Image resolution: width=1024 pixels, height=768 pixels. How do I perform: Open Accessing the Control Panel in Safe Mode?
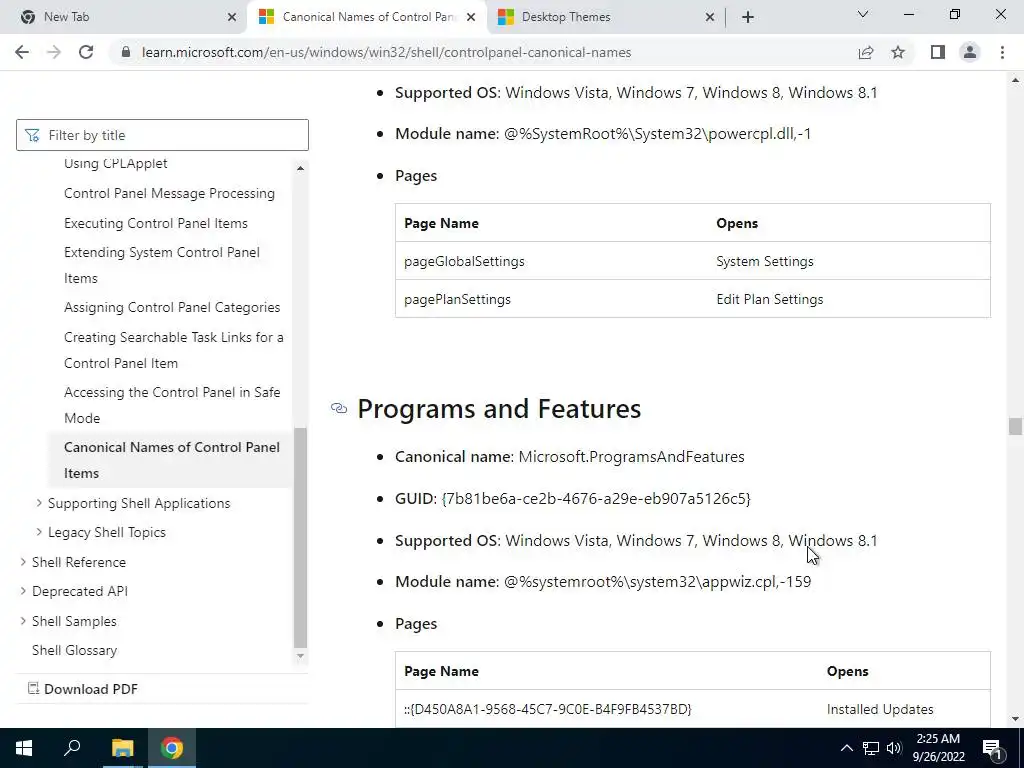coord(172,405)
